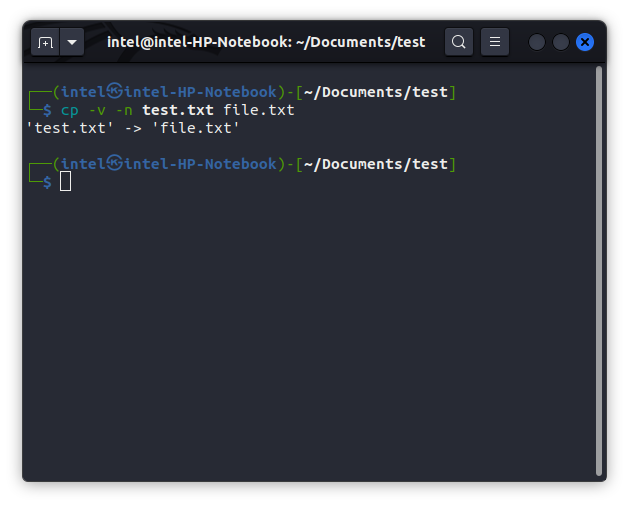Open the terminal search tool
Image resolution: width=629 pixels, height=506 pixels.
[x=458, y=42]
